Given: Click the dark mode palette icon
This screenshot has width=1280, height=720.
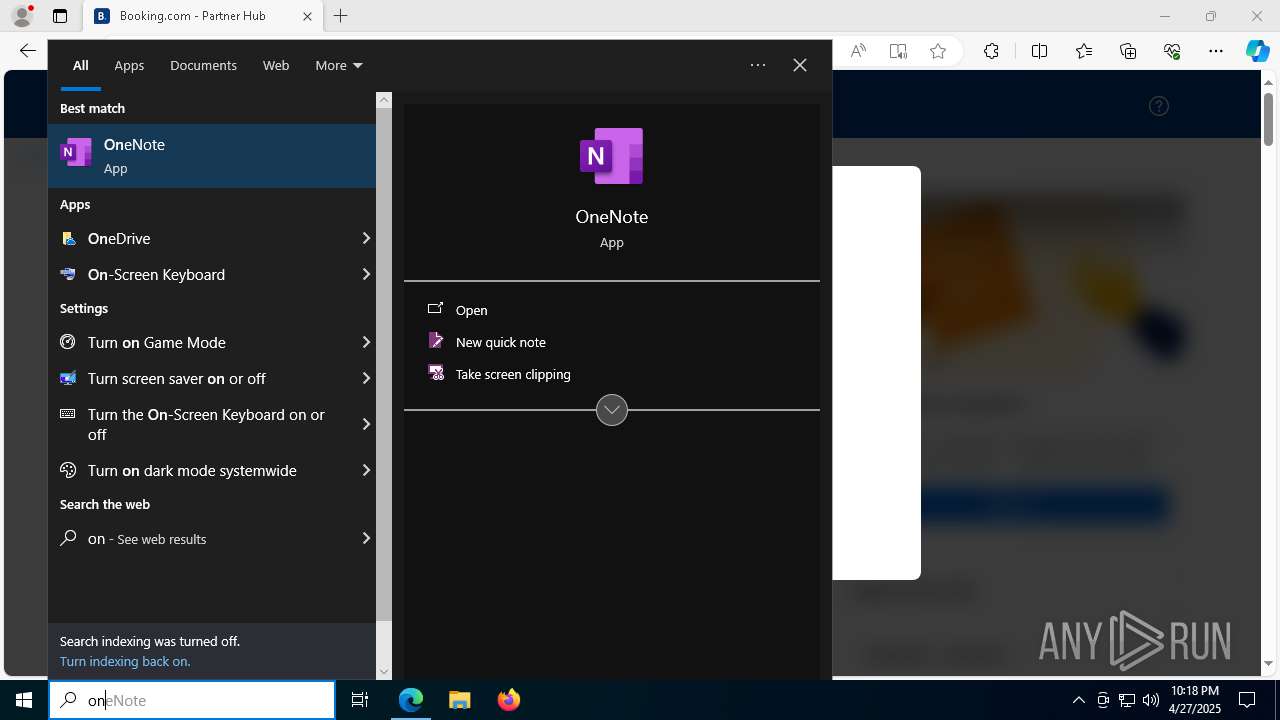Looking at the screenshot, I should point(68,470).
